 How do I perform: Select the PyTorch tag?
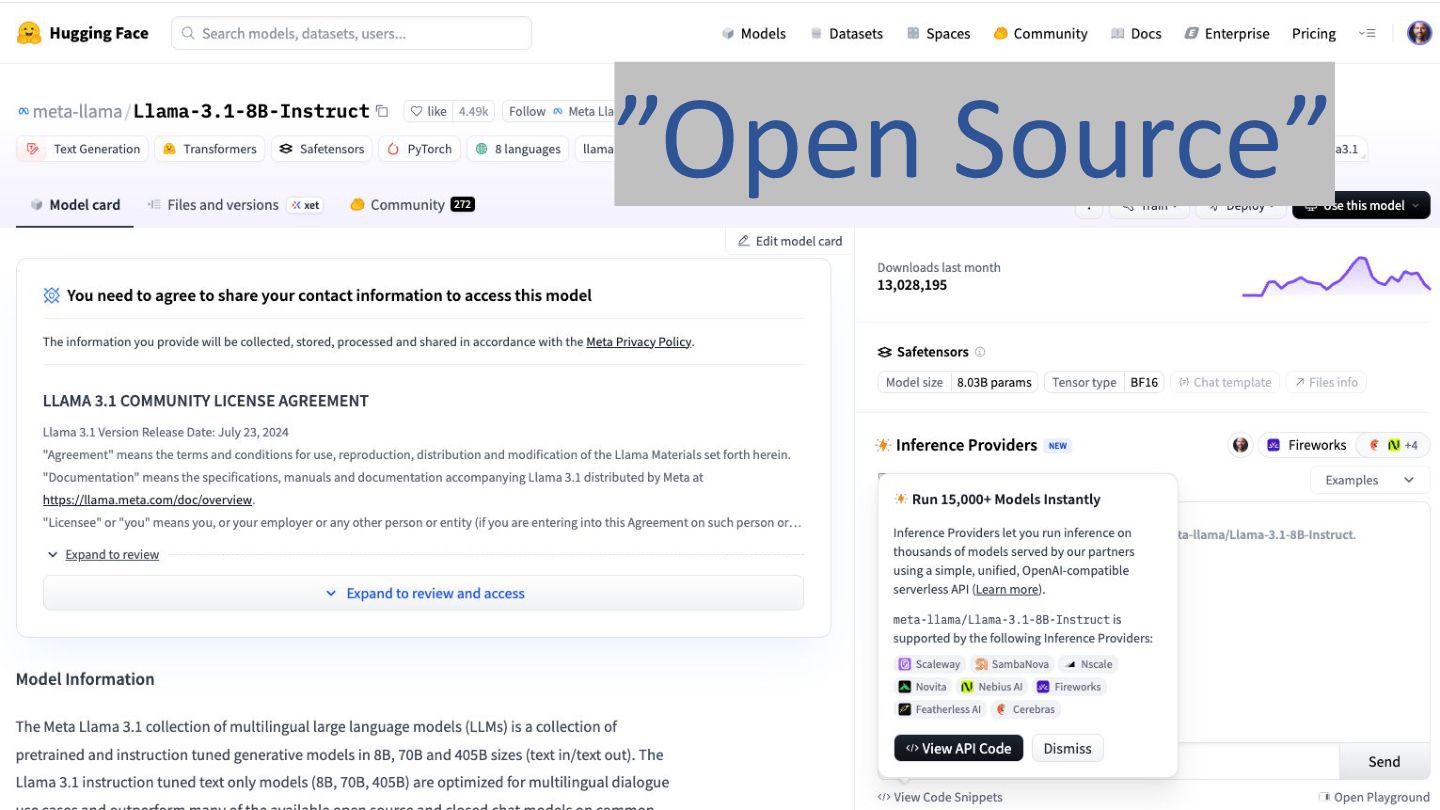[x=419, y=149]
